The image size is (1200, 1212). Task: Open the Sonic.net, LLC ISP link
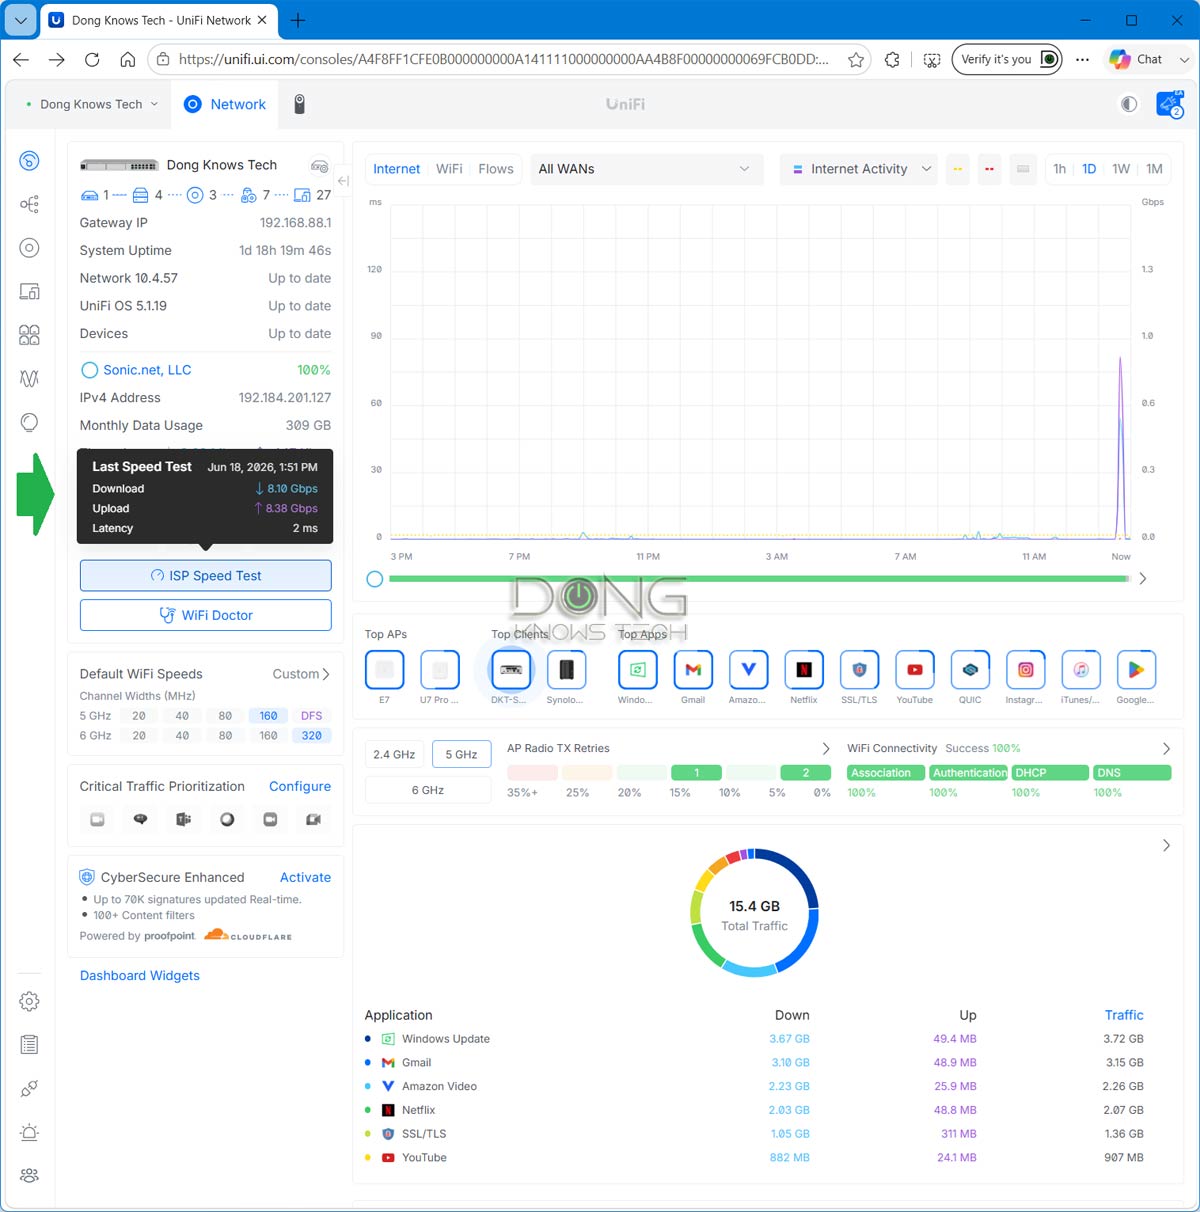pyautogui.click(x=147, y=370)
